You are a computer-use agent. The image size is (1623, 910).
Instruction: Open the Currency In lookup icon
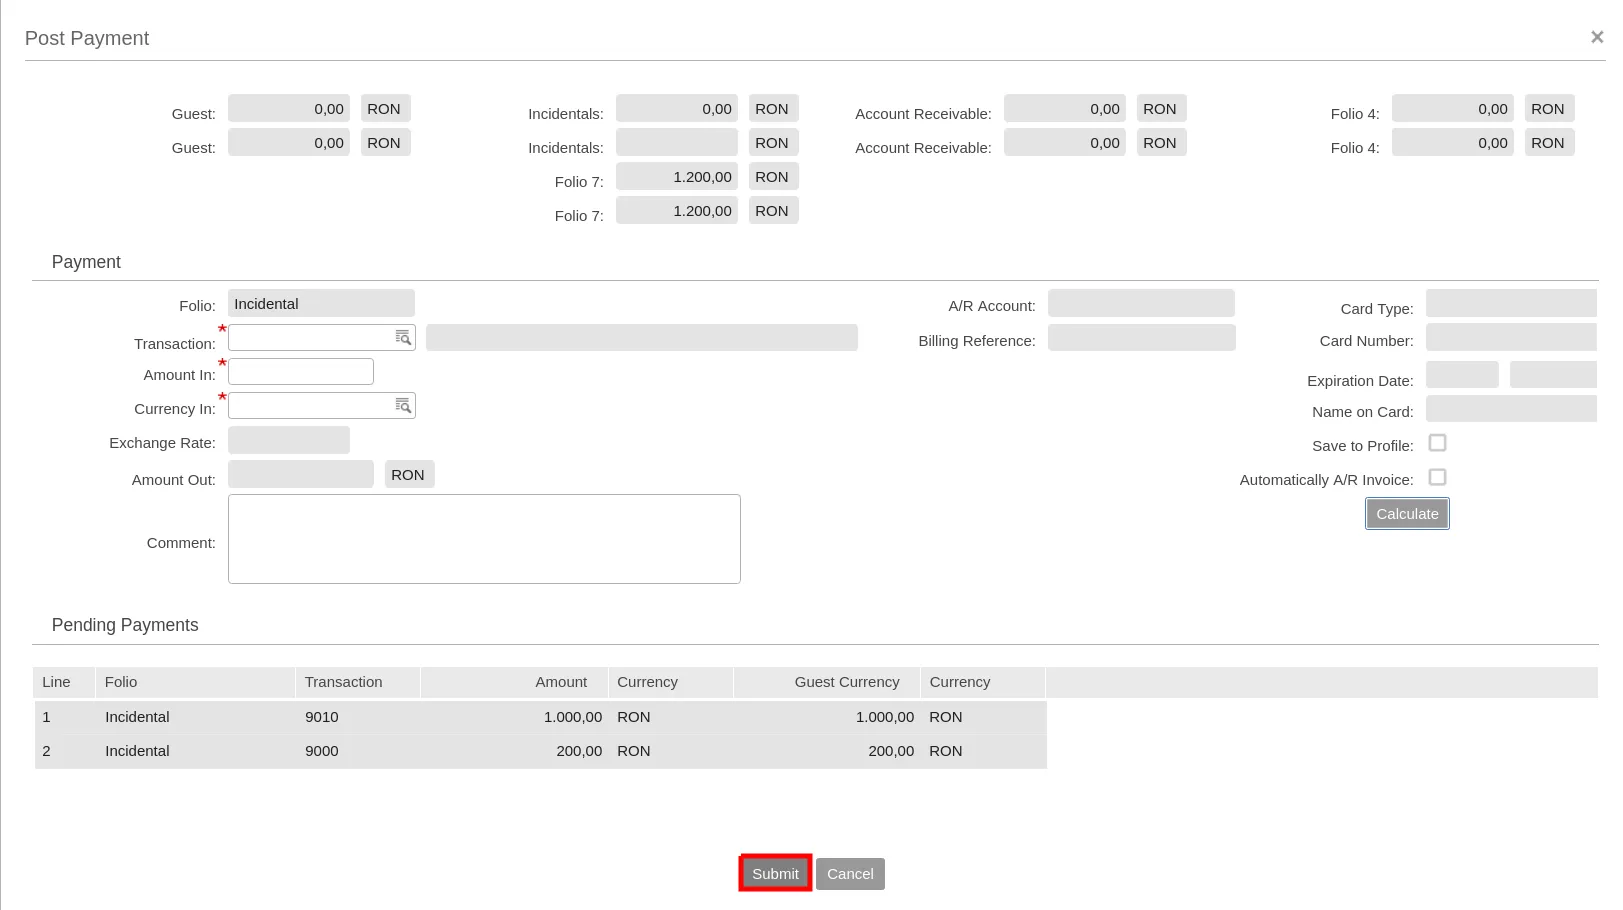pyautogui.click(x=403, y=406)
